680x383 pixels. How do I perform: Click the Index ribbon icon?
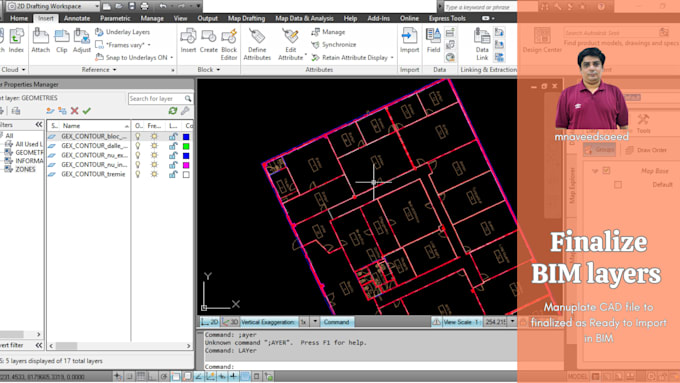pyautogui.click(x=16, y=40)
